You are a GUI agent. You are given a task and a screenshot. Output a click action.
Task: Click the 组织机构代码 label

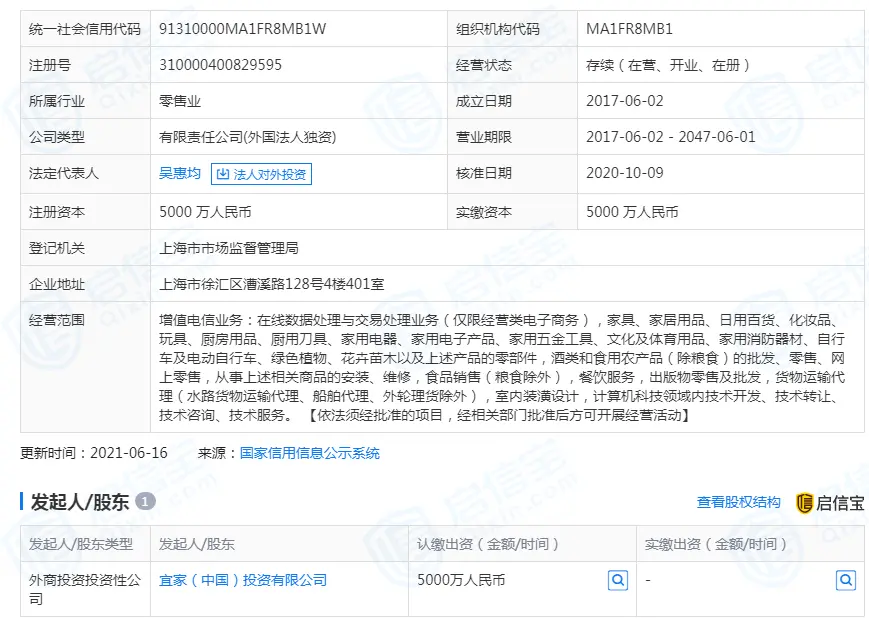(x=498, y=29)
